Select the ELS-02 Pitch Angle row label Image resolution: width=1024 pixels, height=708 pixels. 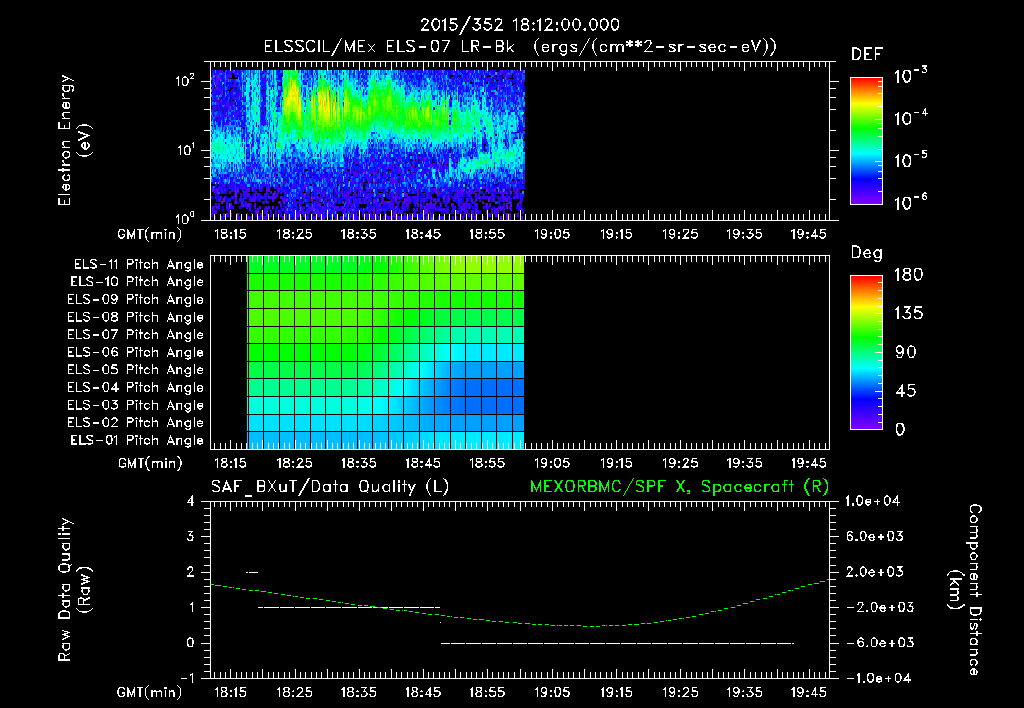136,423
